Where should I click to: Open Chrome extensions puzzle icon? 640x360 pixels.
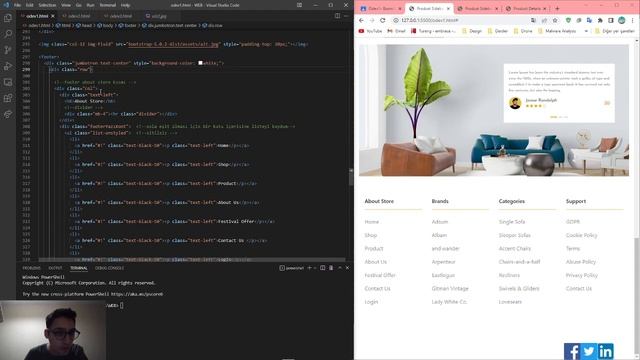click(x=600, y=20)
